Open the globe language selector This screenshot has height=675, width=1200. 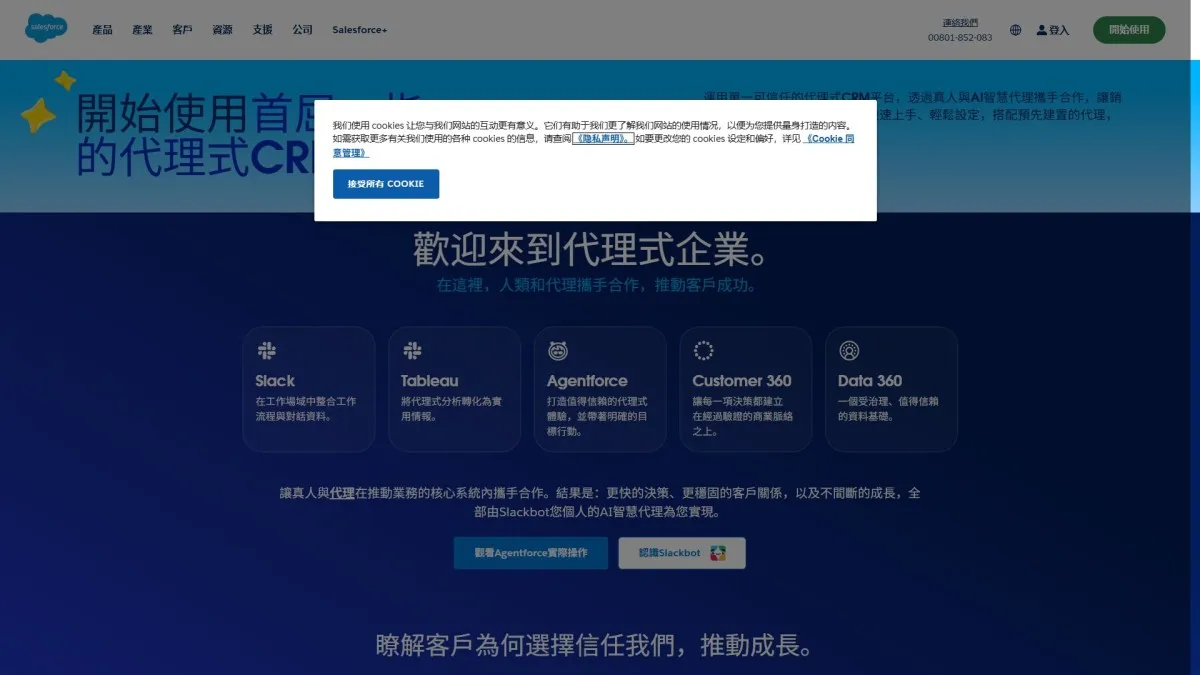point(1015,30)
